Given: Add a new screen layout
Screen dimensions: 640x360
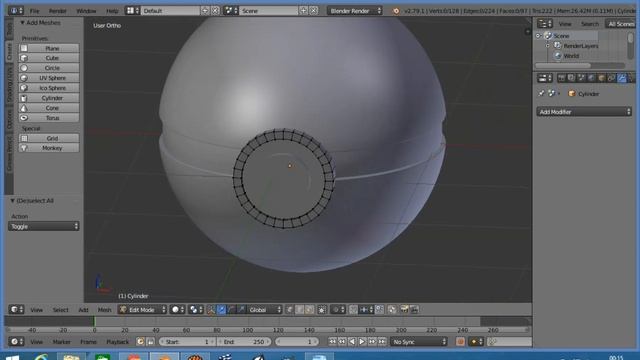Looking at the screenshot, I should tap(205, 11).
